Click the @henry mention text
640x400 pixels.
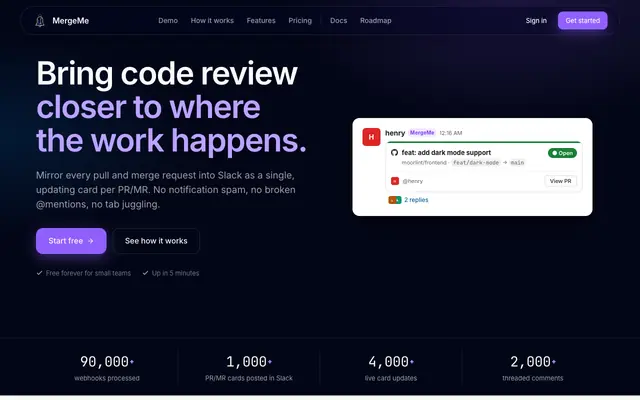point(413,181)
